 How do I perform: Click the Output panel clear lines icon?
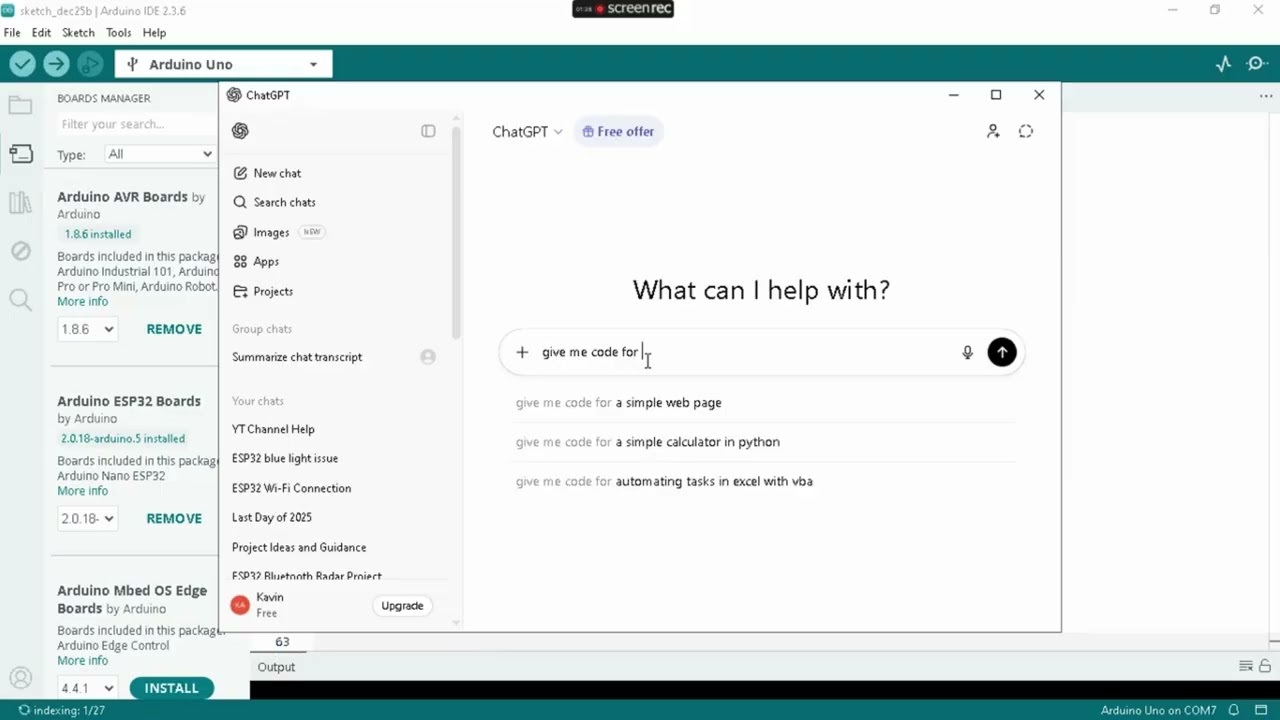1246,666
